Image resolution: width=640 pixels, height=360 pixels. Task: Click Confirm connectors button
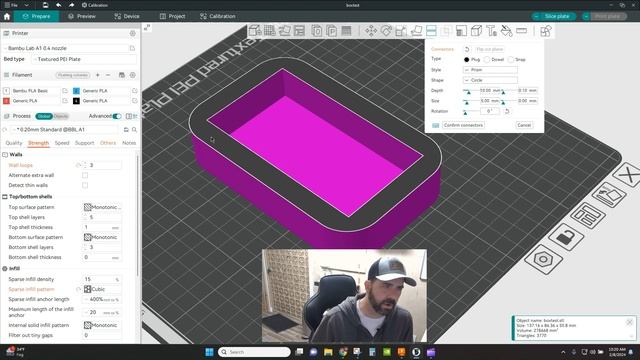[x=463, y=125]
